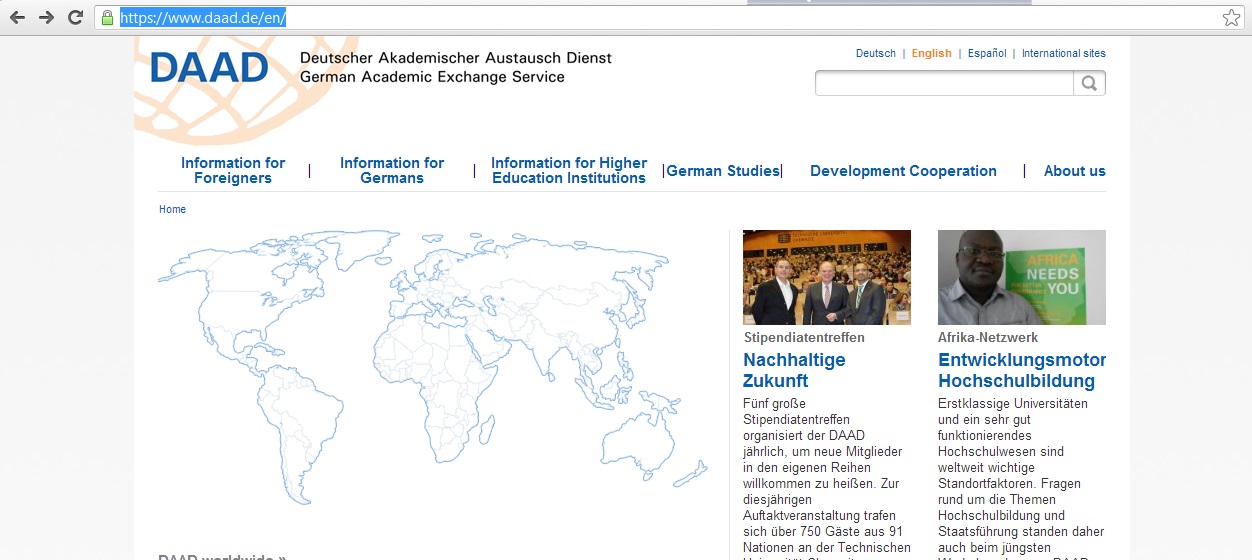Open the Stipendiatentreffen photo thumbnail
Viewport: 1252px width, 560px height.
pyautogui.click(x=827, y=277)
